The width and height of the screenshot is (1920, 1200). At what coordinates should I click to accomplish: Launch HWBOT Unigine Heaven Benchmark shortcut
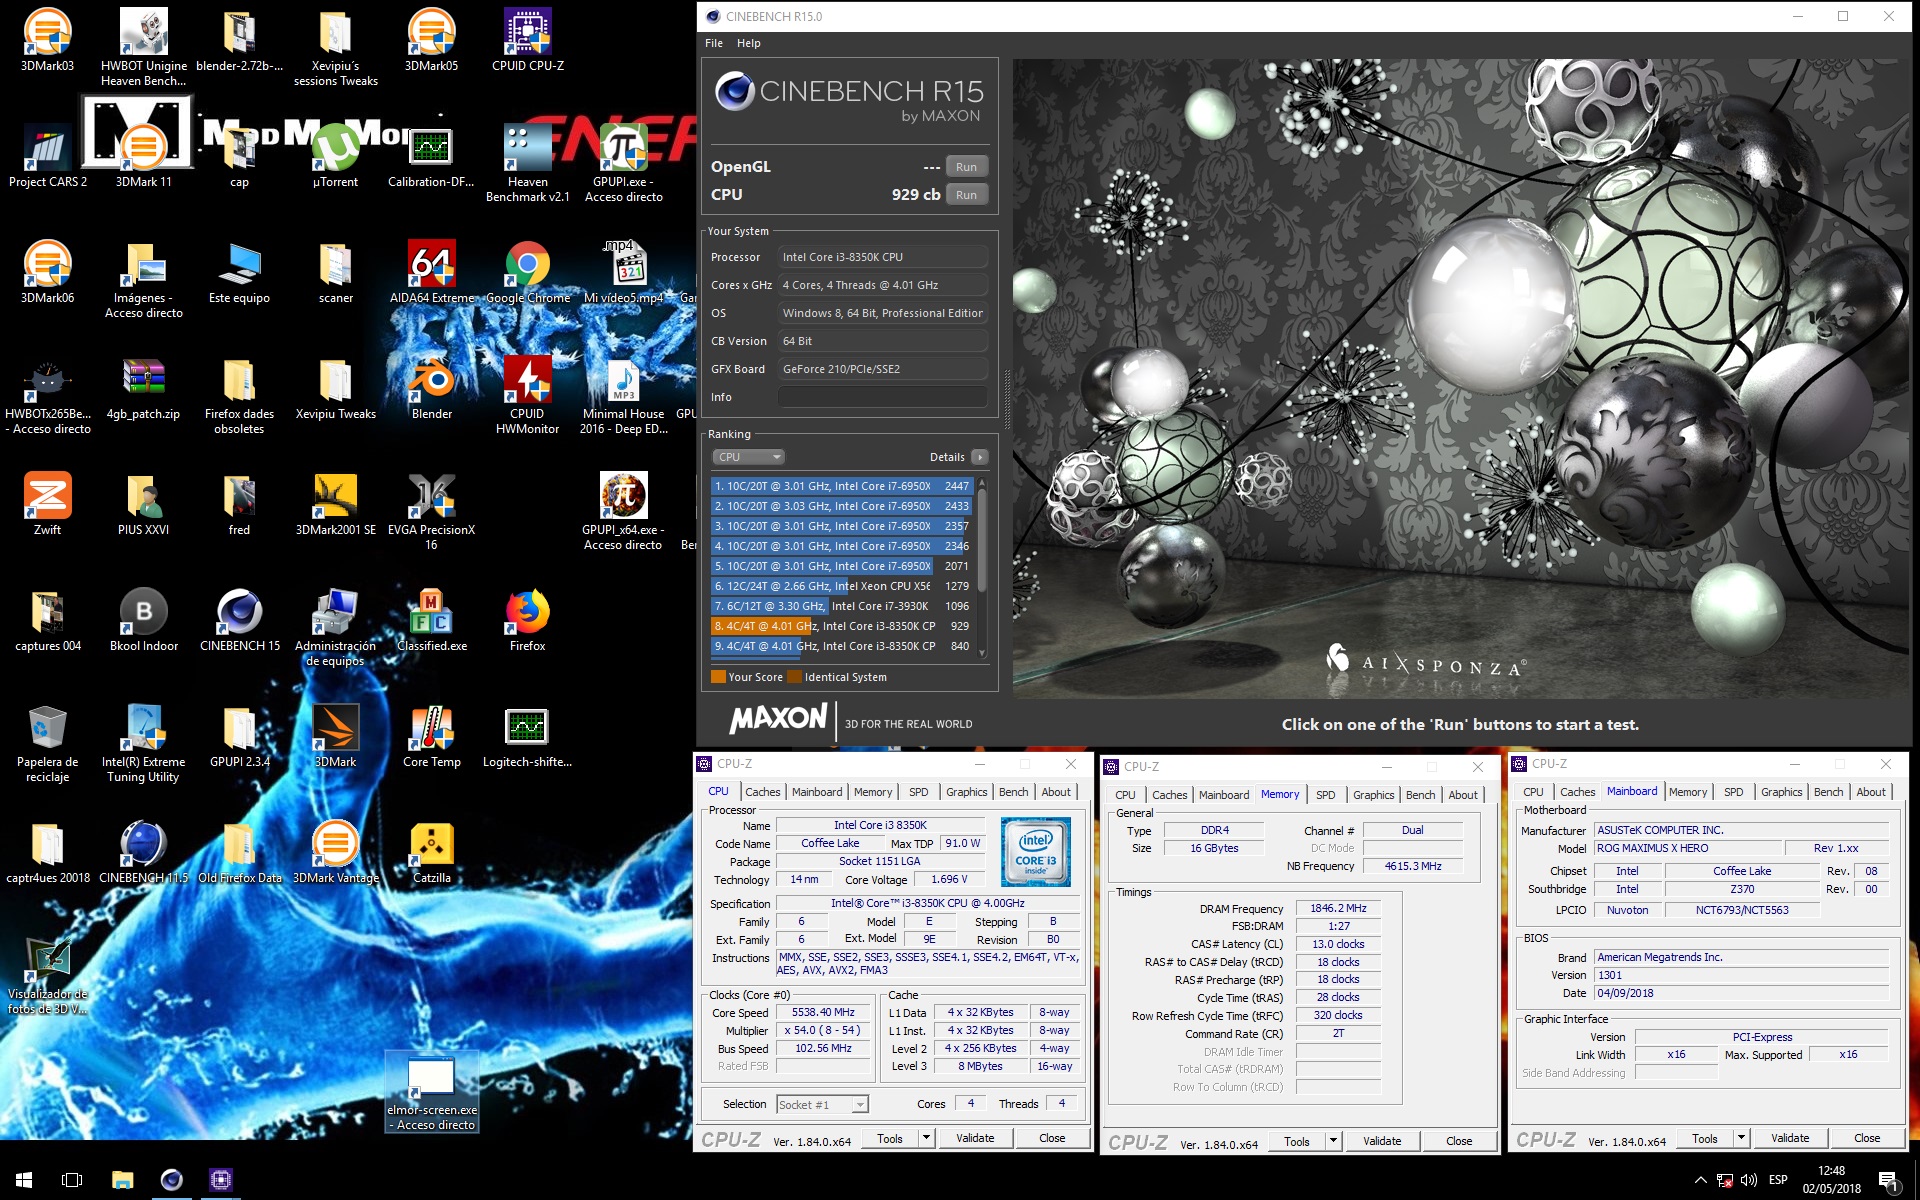[x=143, y=47]
